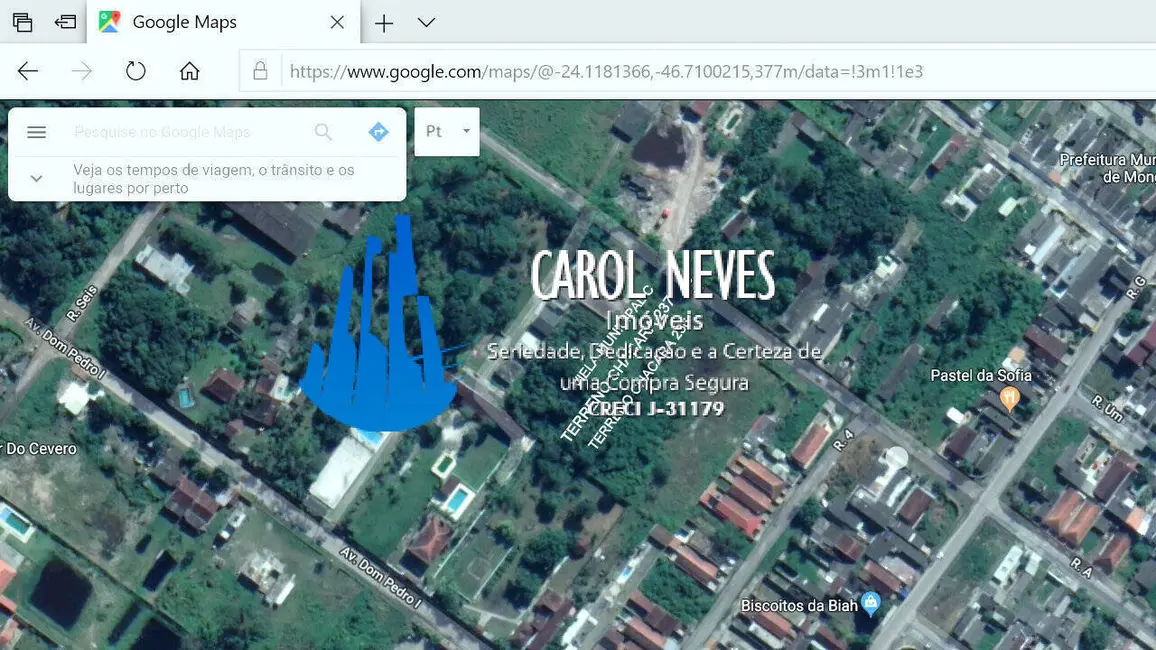Open the tab actions chevron next to new tab
This screenshot has height=650, width=1156.
pos(426,22)
